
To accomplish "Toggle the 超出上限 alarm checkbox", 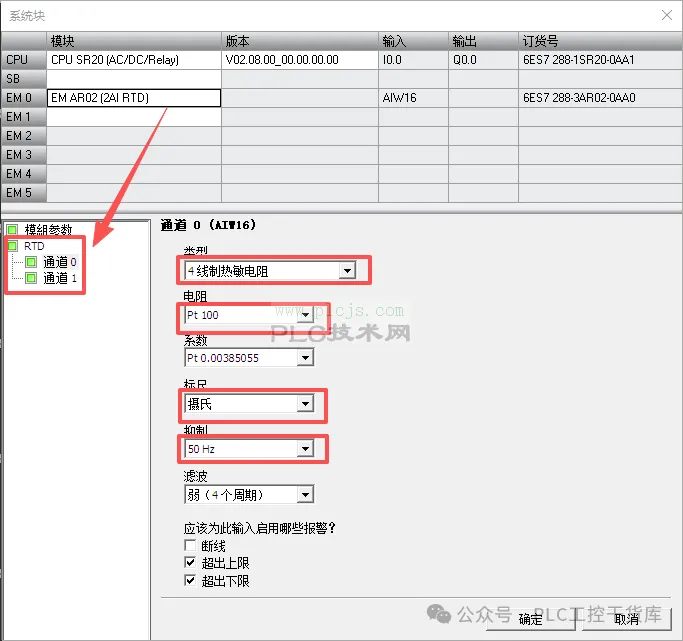I will coord(190,563).
